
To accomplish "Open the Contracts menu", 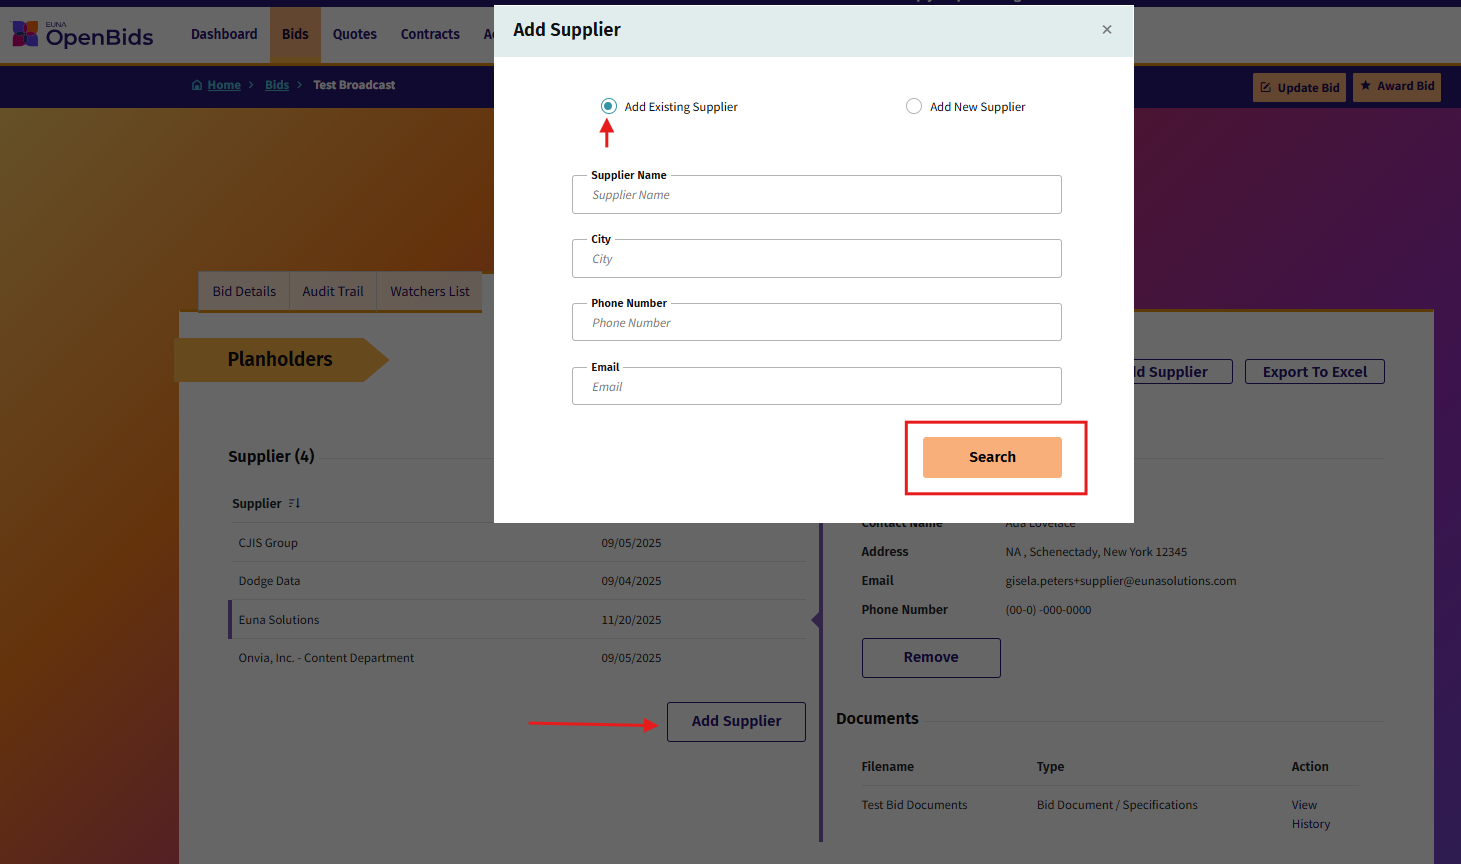I will click(x=430, y=34).
